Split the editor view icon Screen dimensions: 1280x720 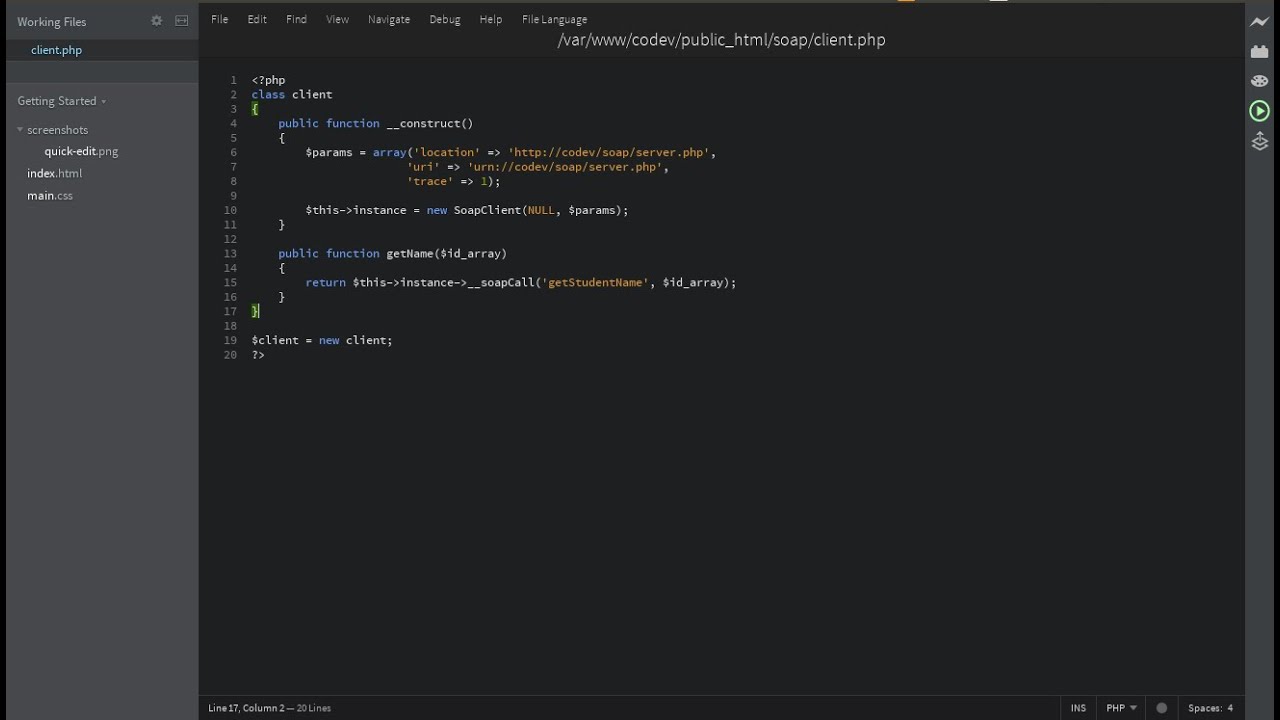(x=181, y=21)
